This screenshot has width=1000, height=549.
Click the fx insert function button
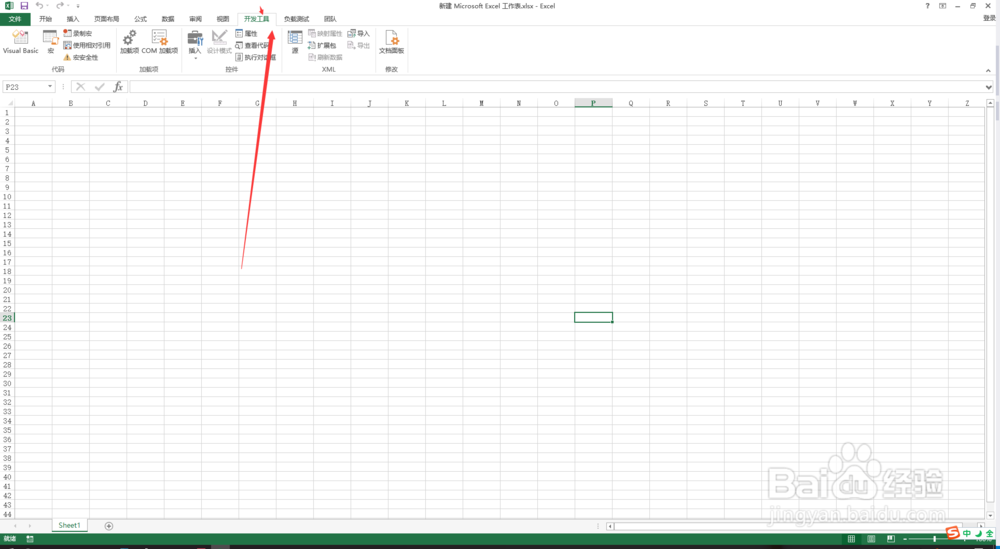point(118,87)
